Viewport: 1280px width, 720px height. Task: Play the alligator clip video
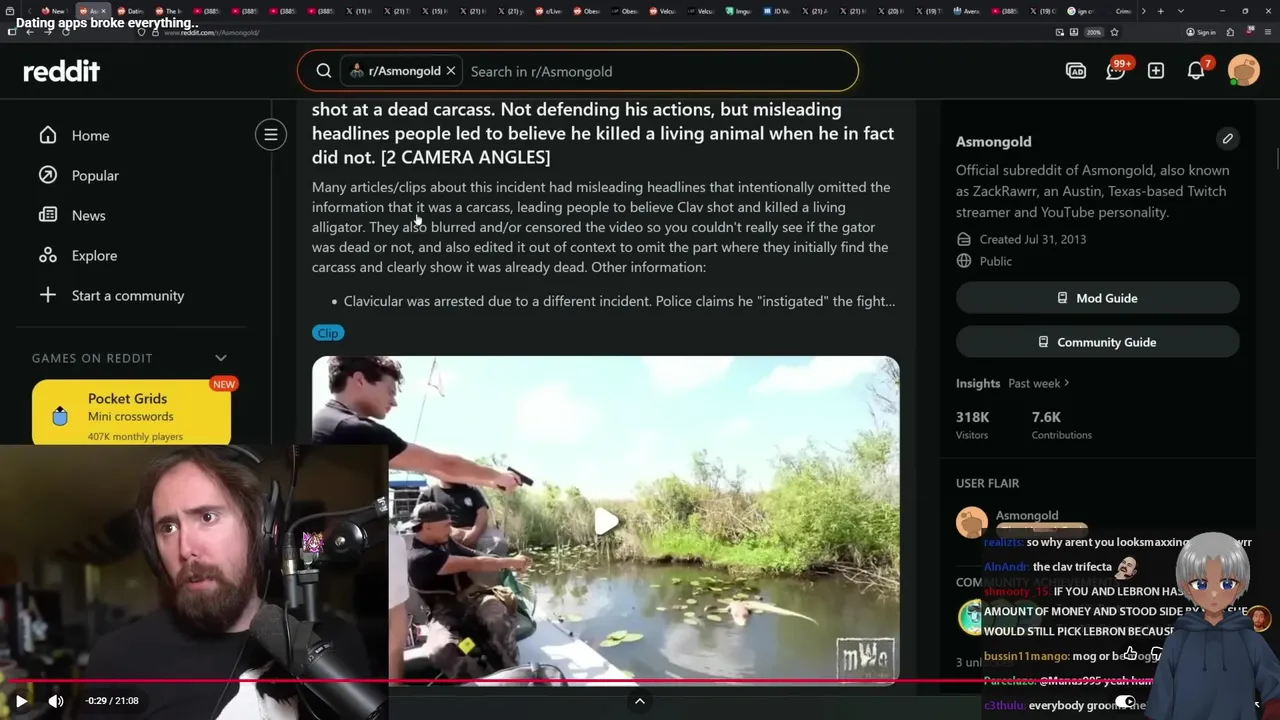[606, 521]
